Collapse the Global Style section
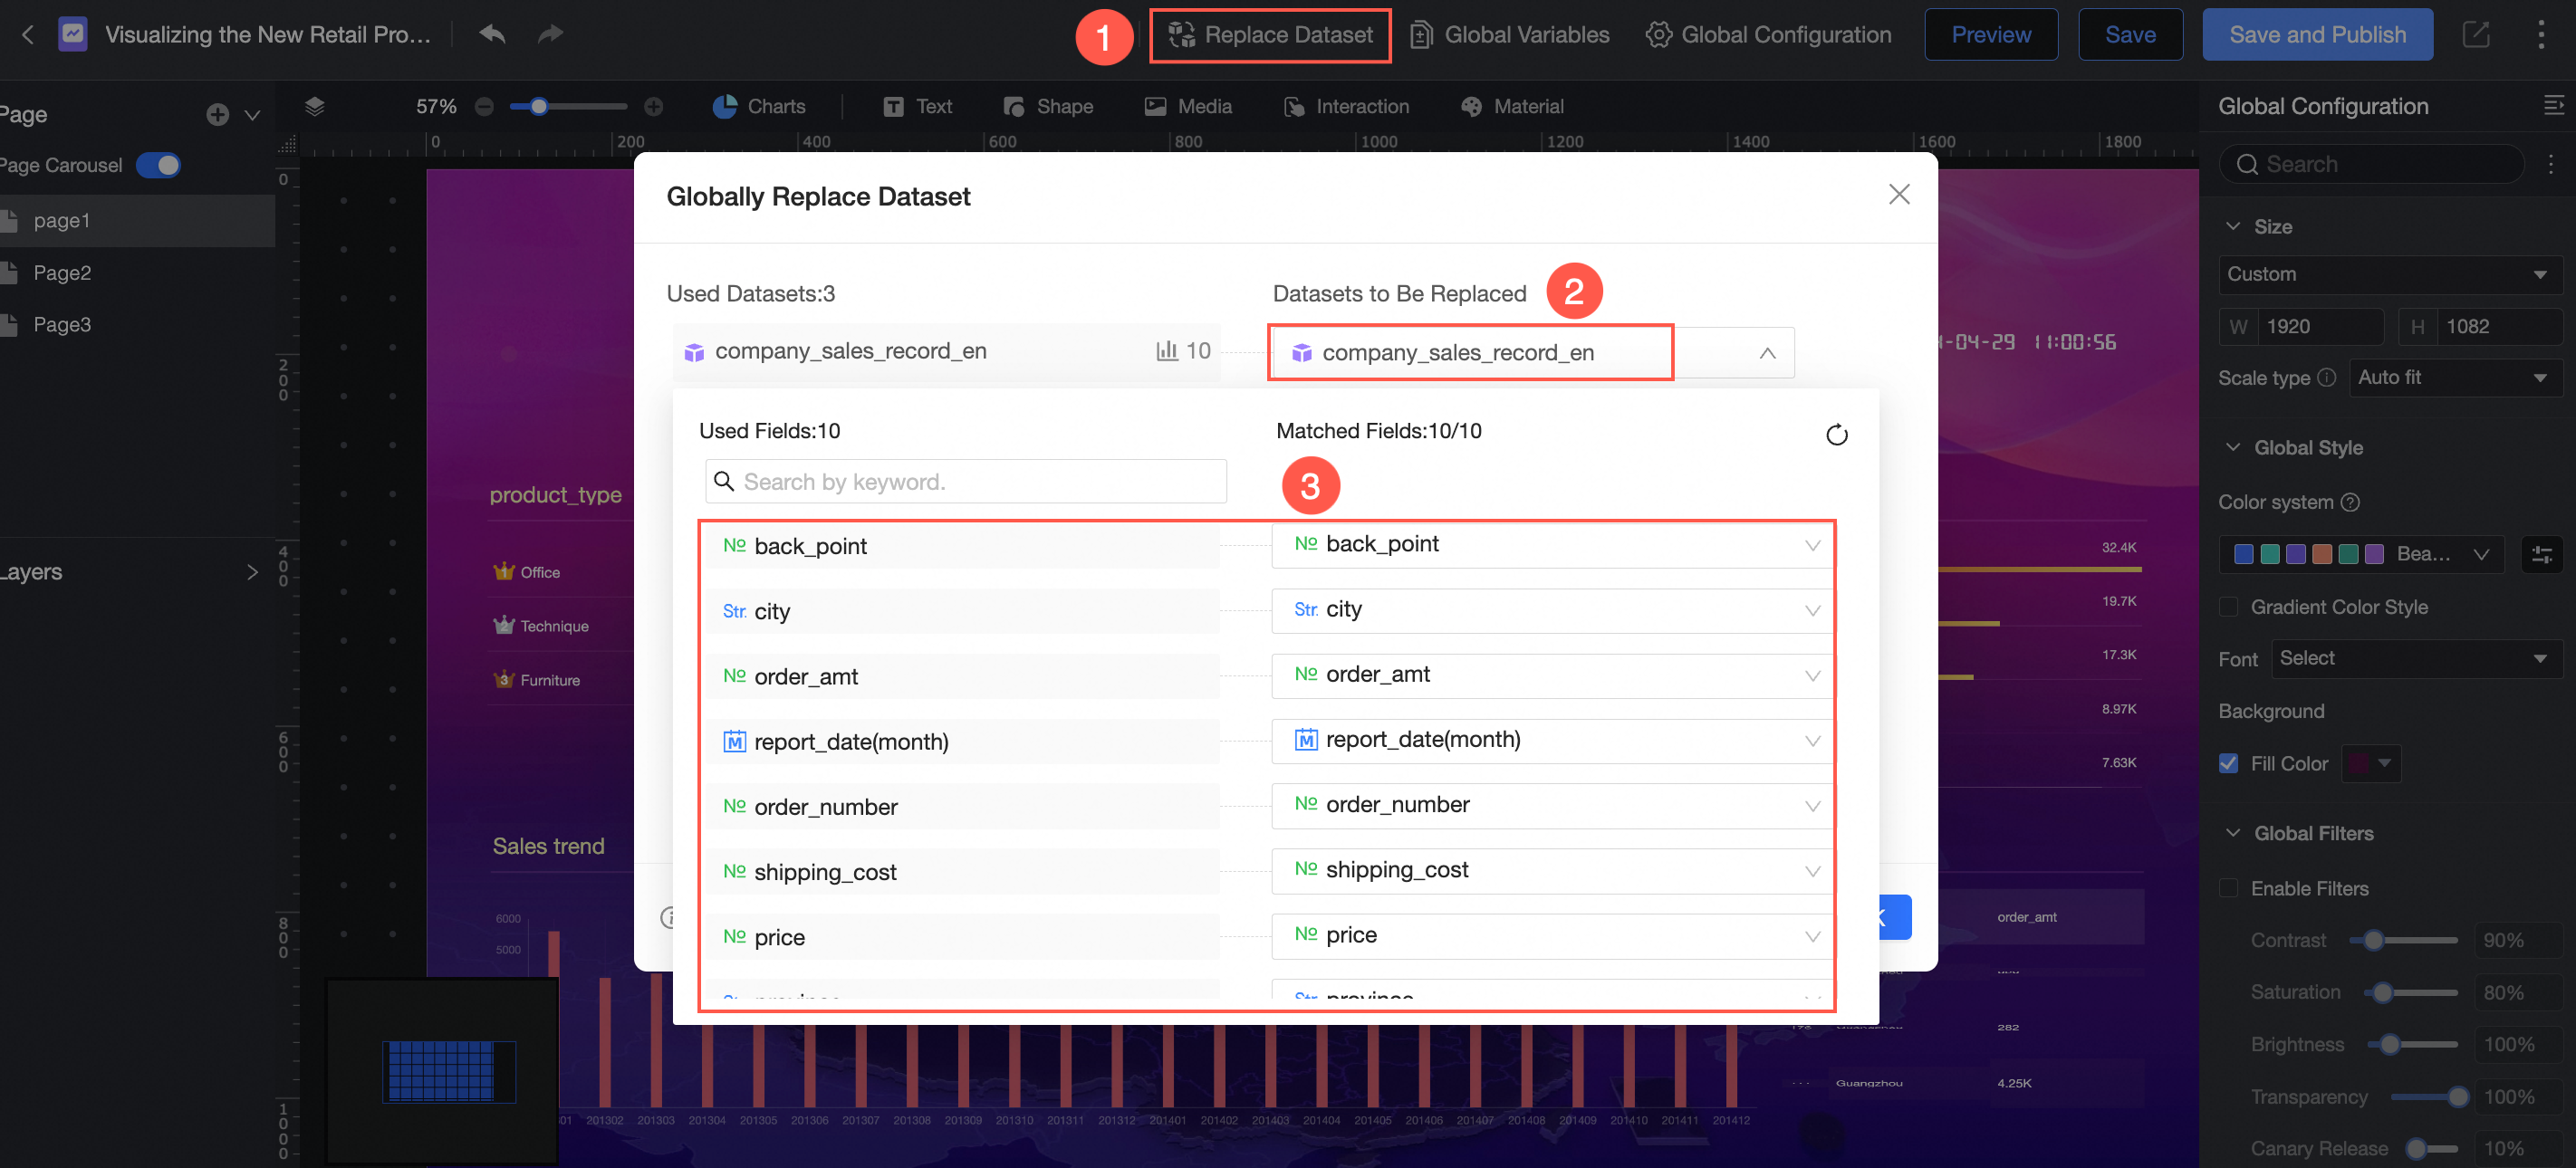The width and height of the screenshot is (2576, 1168). [2233, 447]
